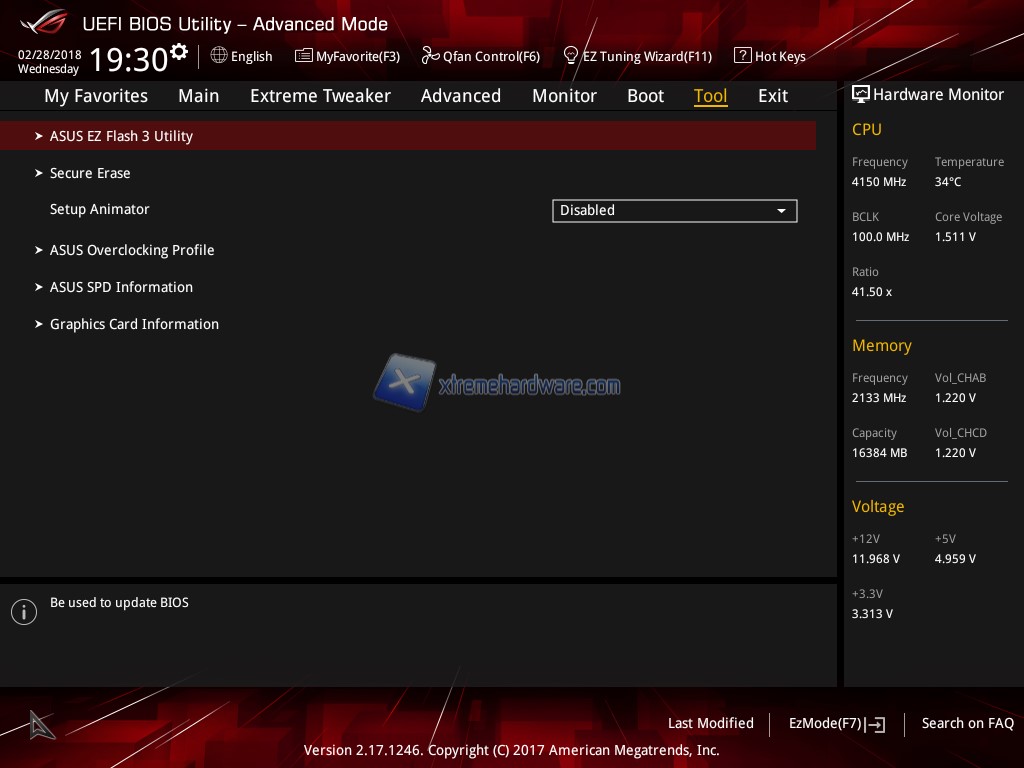Image resolution: width=1024 pixels, height=768 pixels.
Task: Go to the Monitor tab
Action: click(564, 96)
